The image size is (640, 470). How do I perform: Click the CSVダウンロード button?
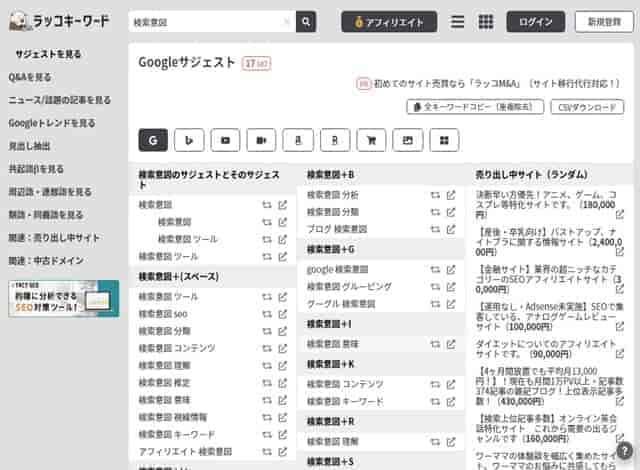pyautogui.click(x=587, y=107)
